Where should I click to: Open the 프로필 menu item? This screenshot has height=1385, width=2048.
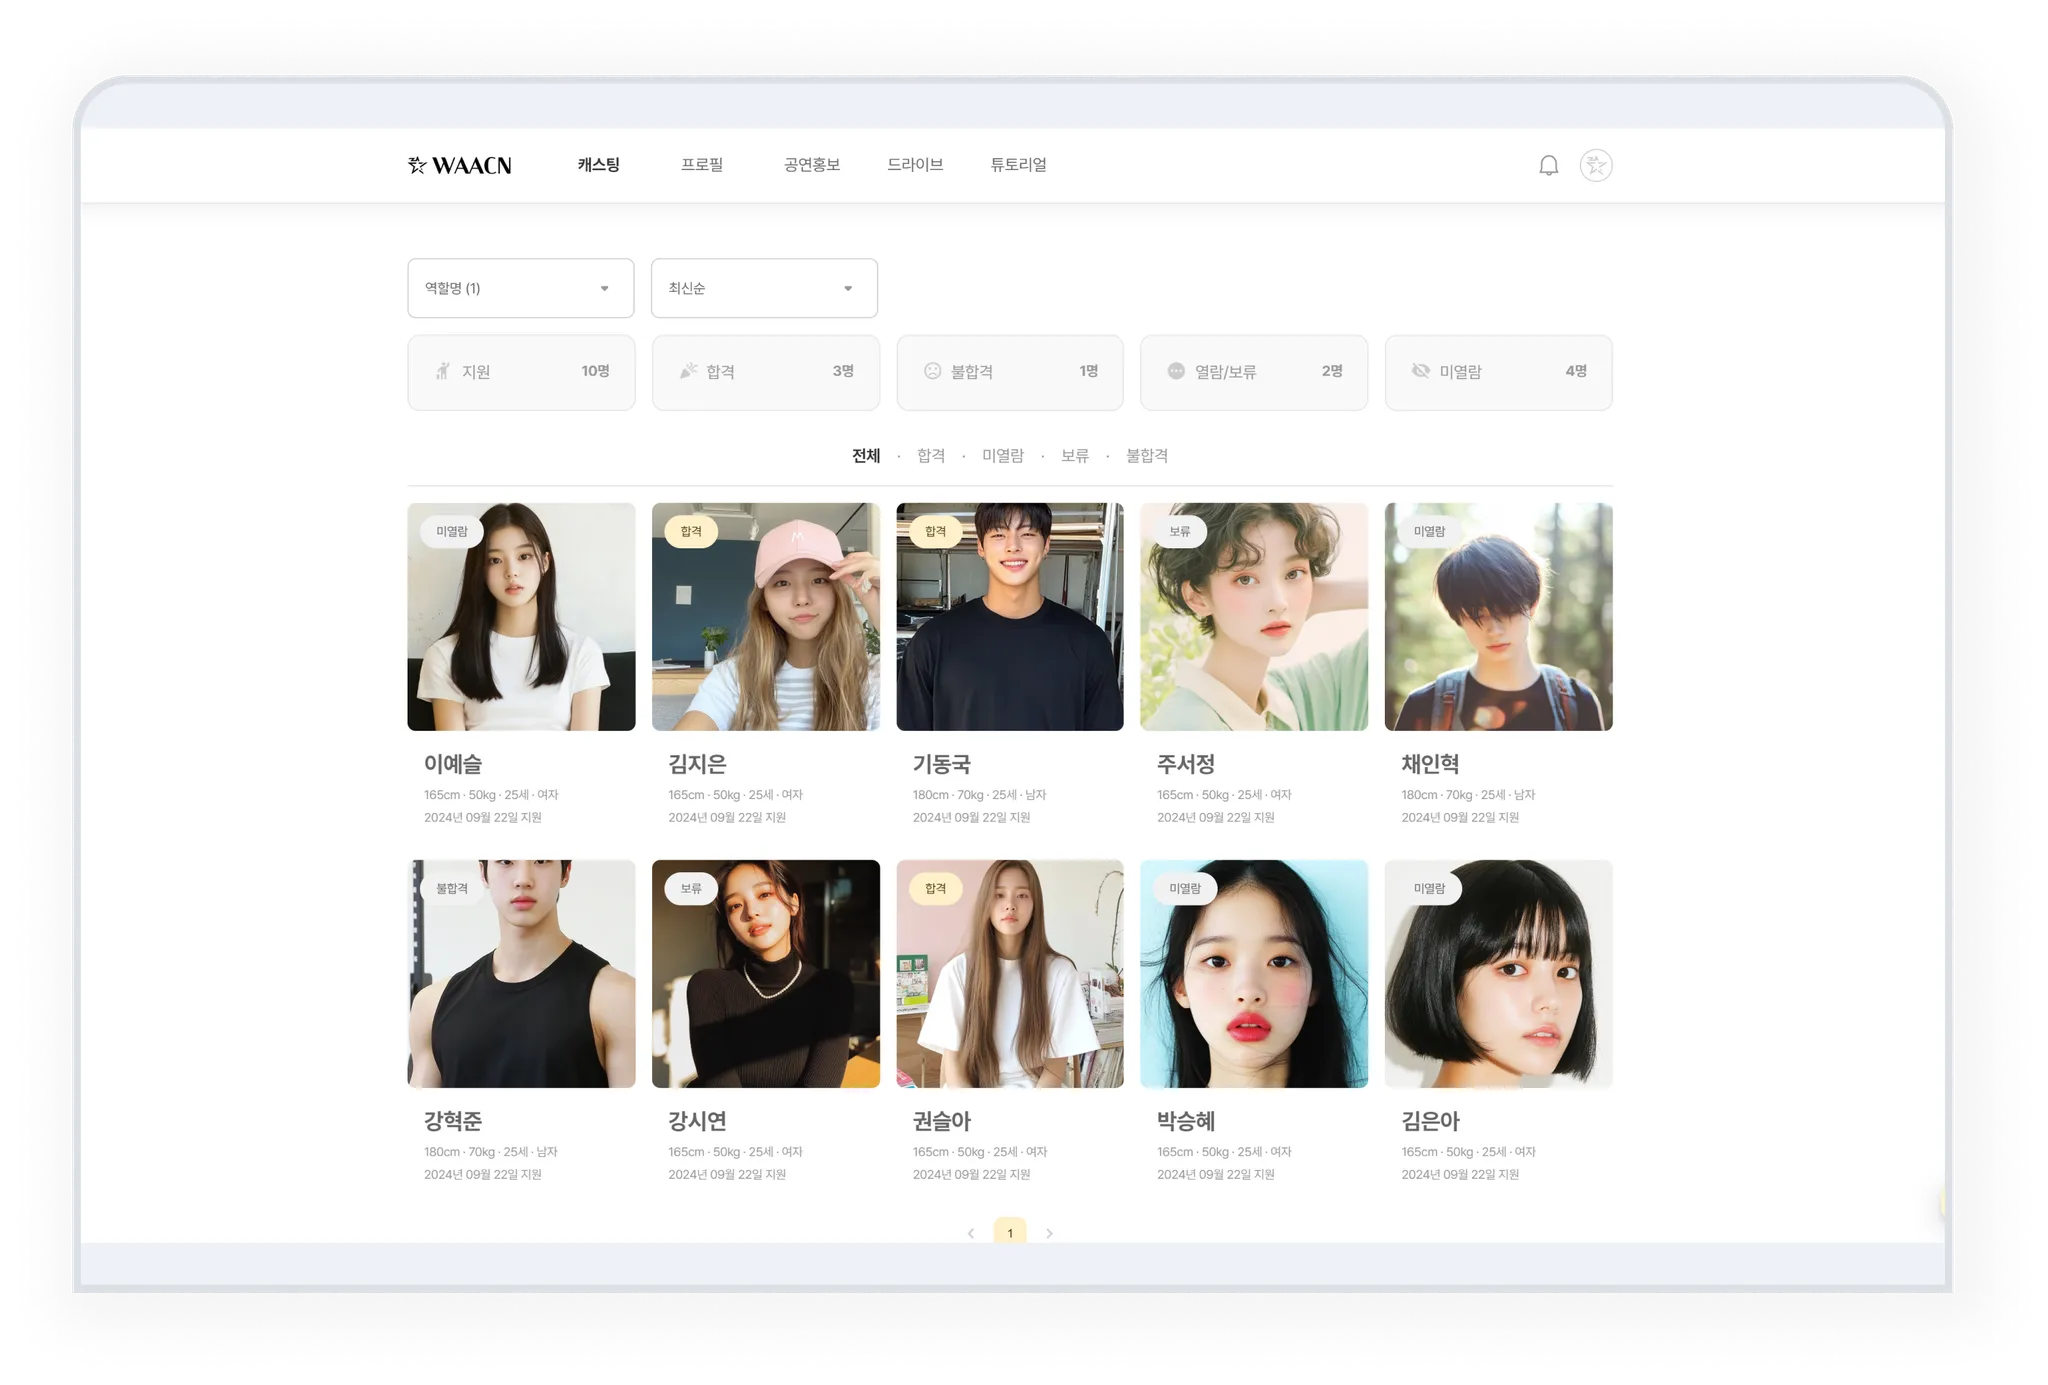pyautogui.click(x=701, y=165)
